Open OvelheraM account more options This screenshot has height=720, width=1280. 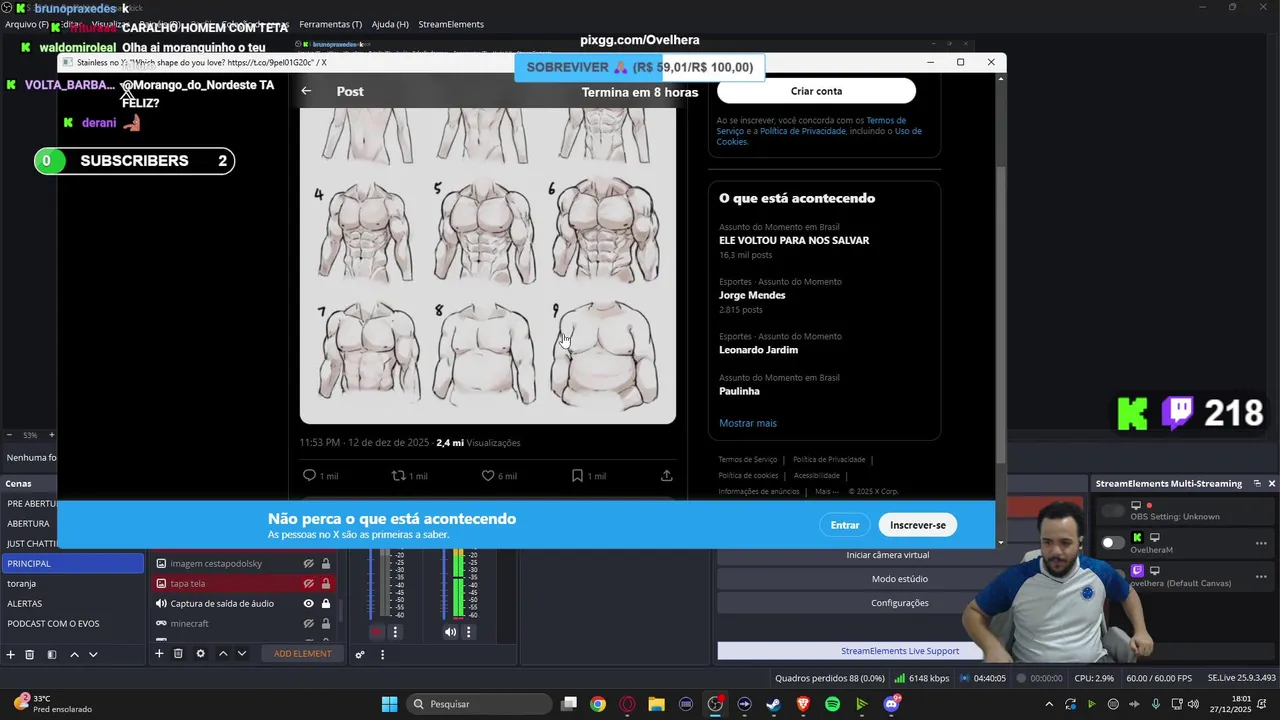tap(1261, 543)
